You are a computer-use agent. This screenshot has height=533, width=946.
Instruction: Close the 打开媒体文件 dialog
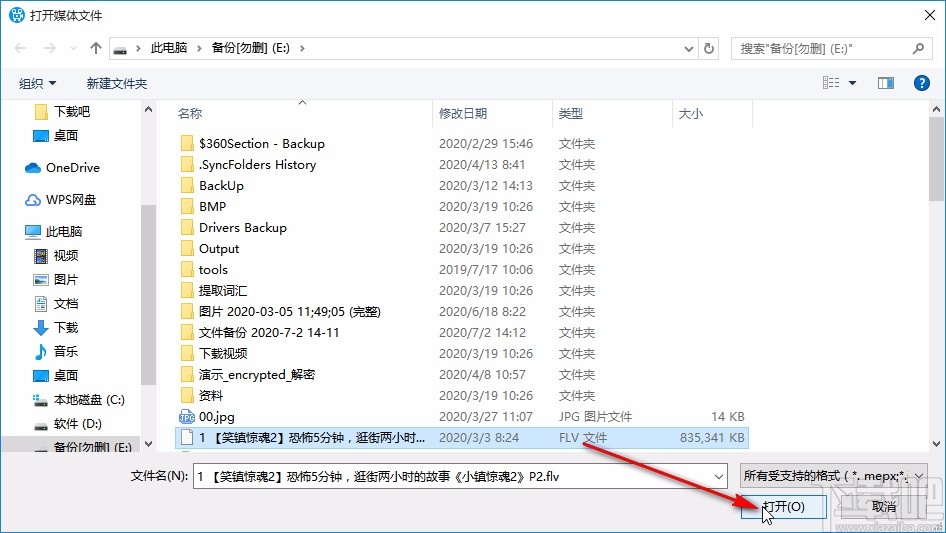(930, 15)
